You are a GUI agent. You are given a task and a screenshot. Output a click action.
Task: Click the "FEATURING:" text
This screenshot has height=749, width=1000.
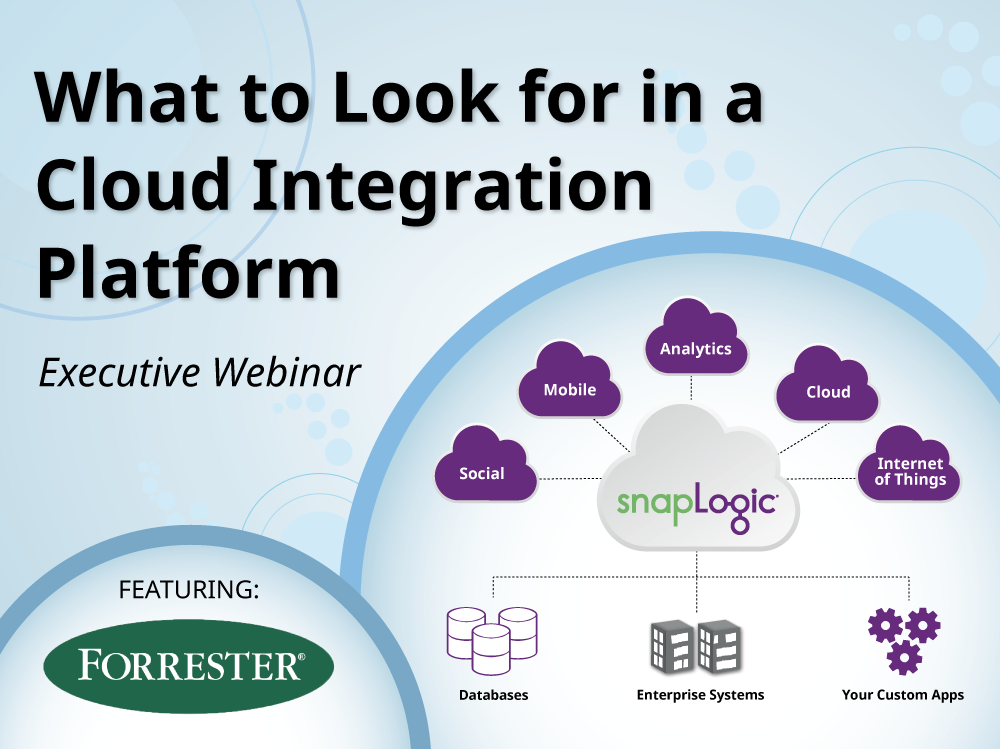click(x=189, y=590)
